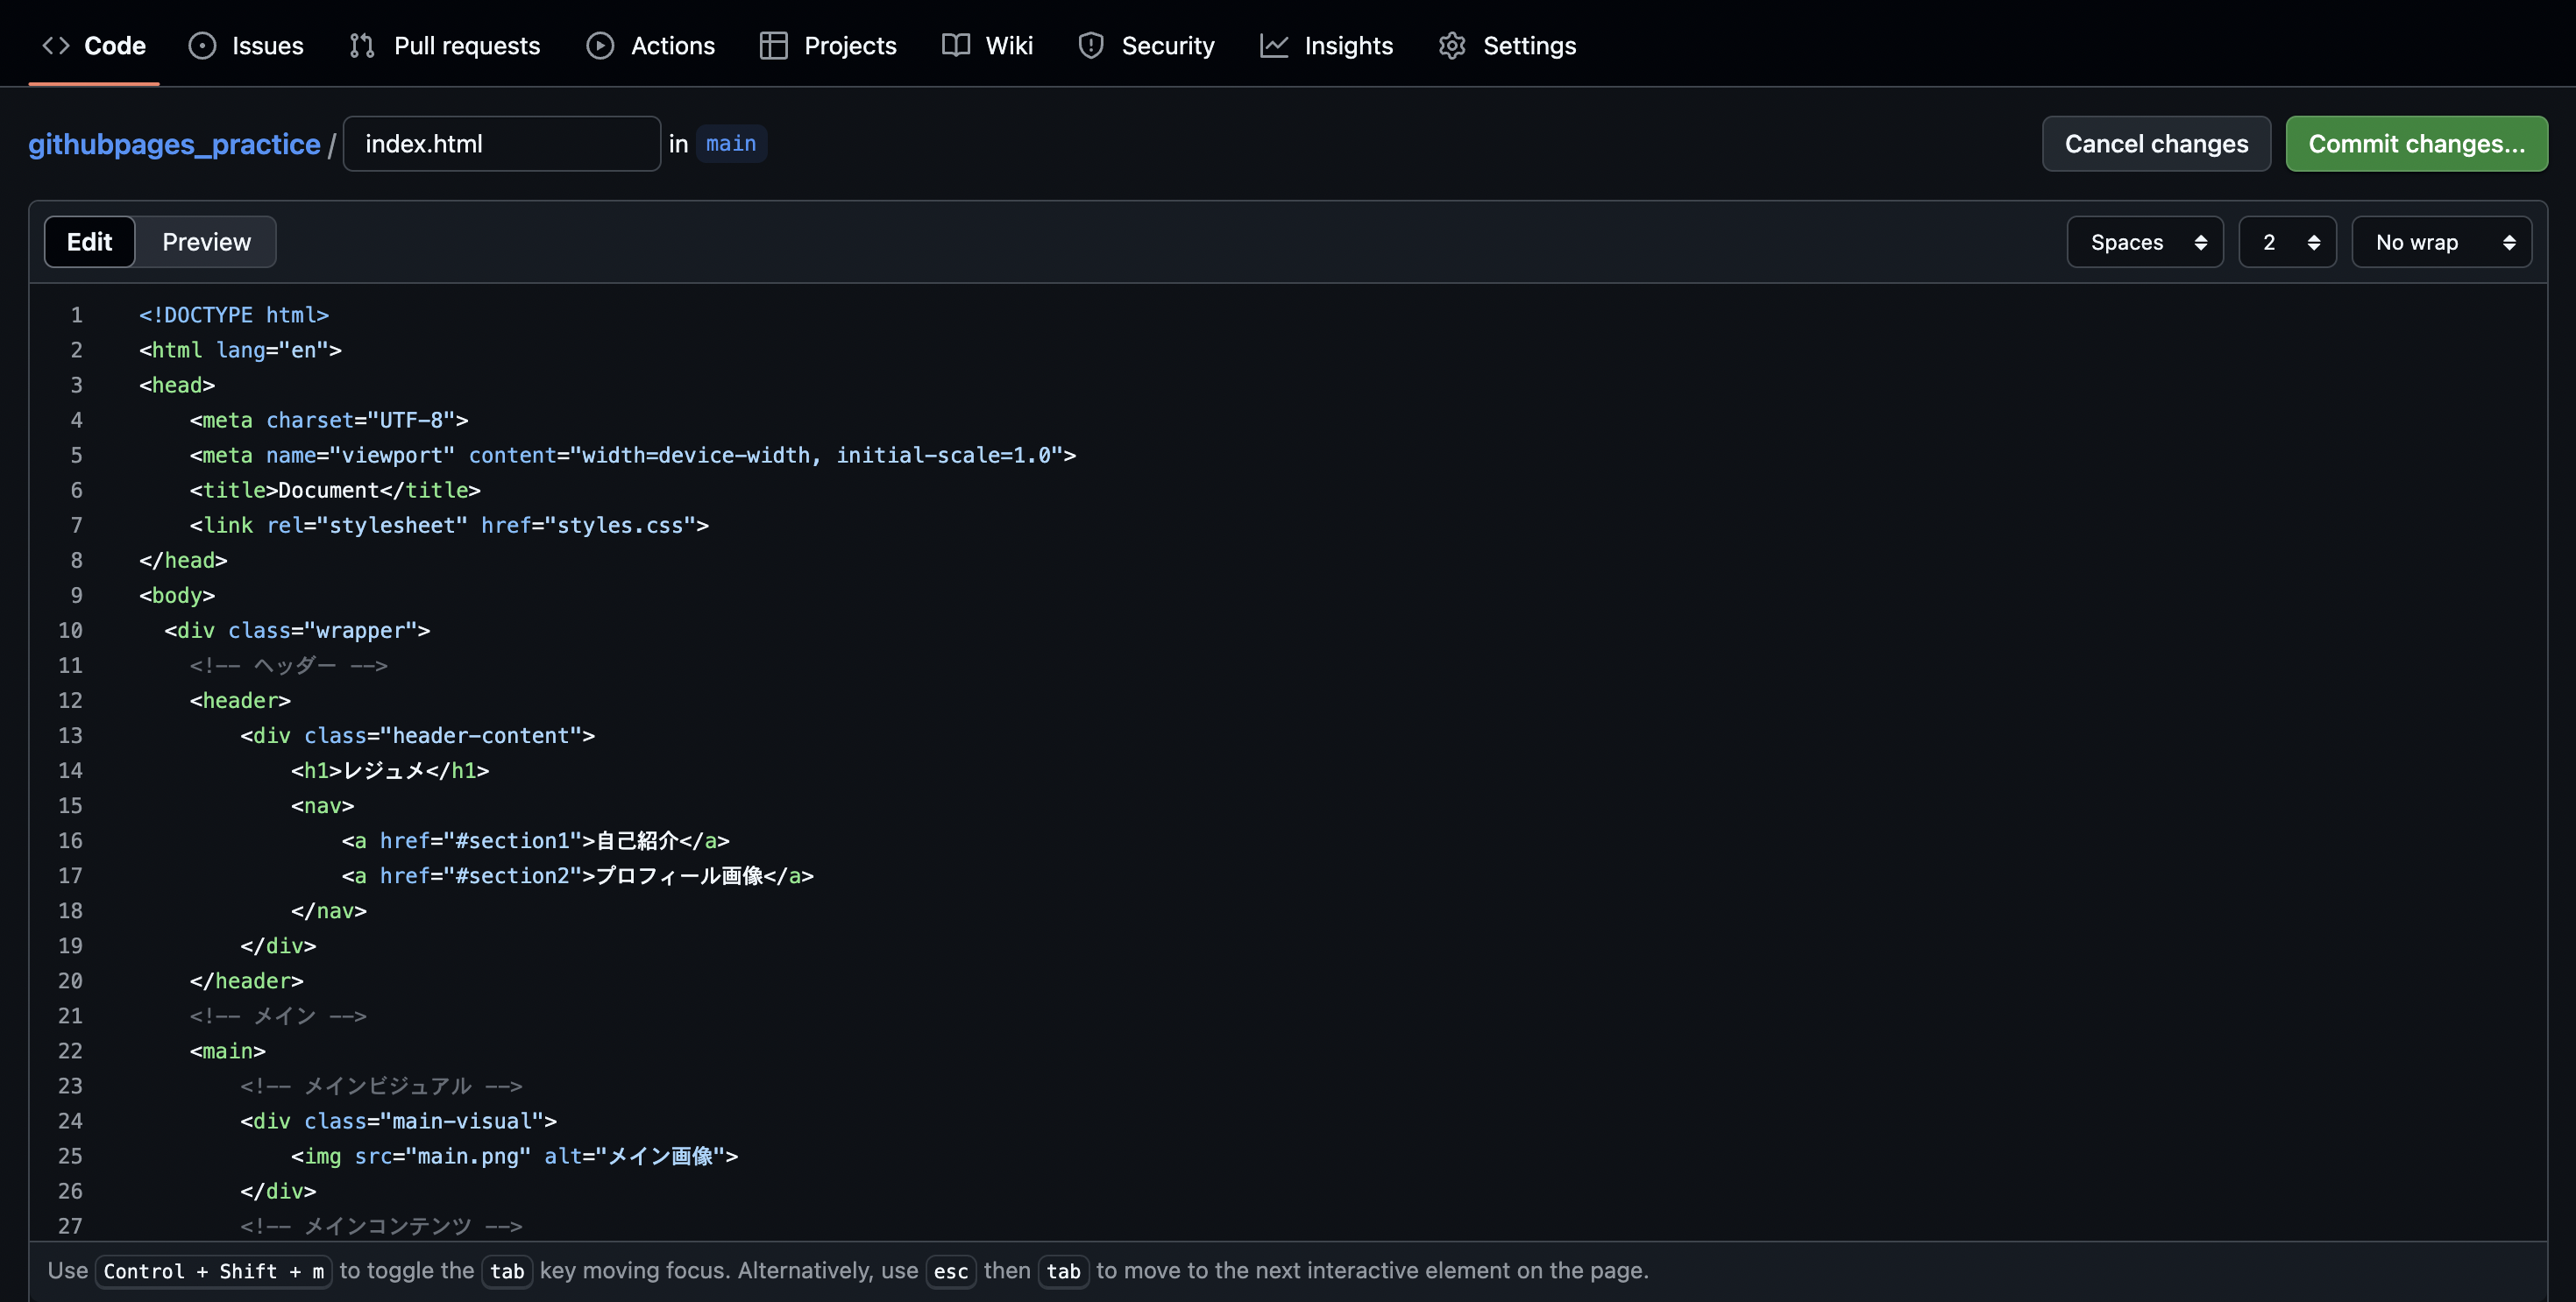Open Issues via its circle icon

tap(202, 45)
